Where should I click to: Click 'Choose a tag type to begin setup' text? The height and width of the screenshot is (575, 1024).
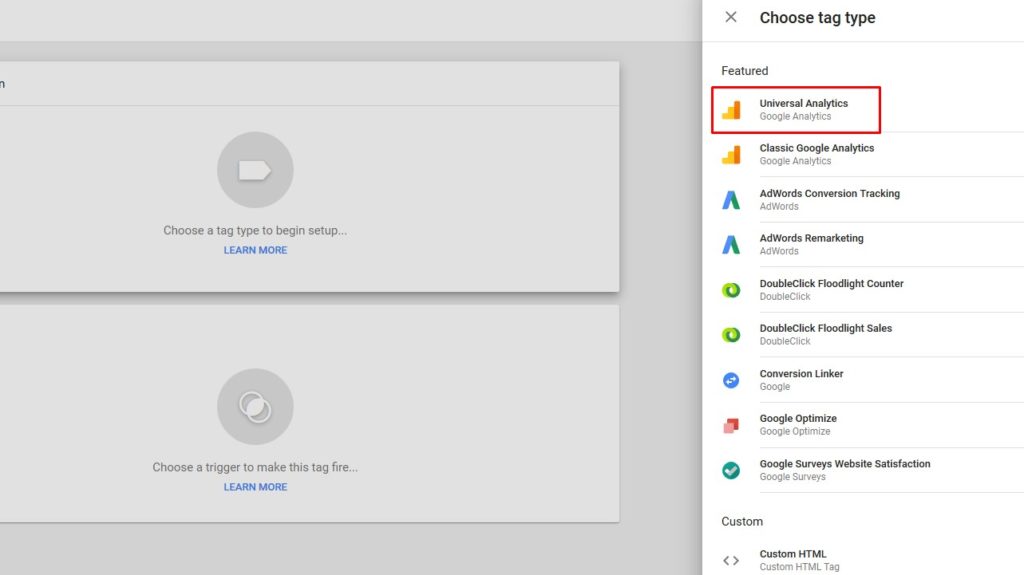click(x=255, y=231)
